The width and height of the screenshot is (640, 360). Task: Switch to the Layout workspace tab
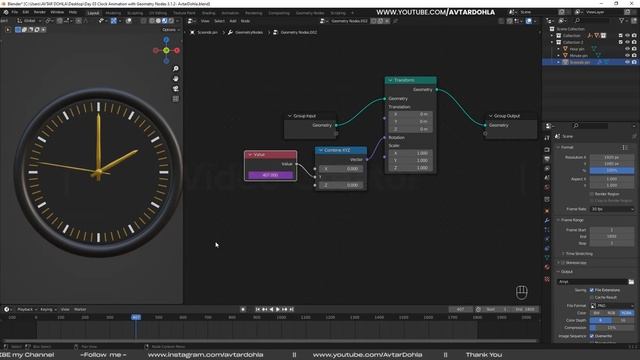[93, 13]
